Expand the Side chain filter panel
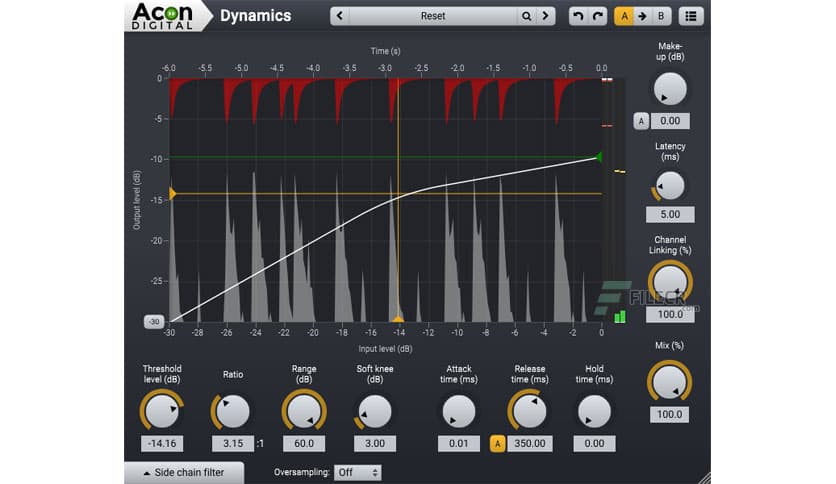 (x=184, y=472)
